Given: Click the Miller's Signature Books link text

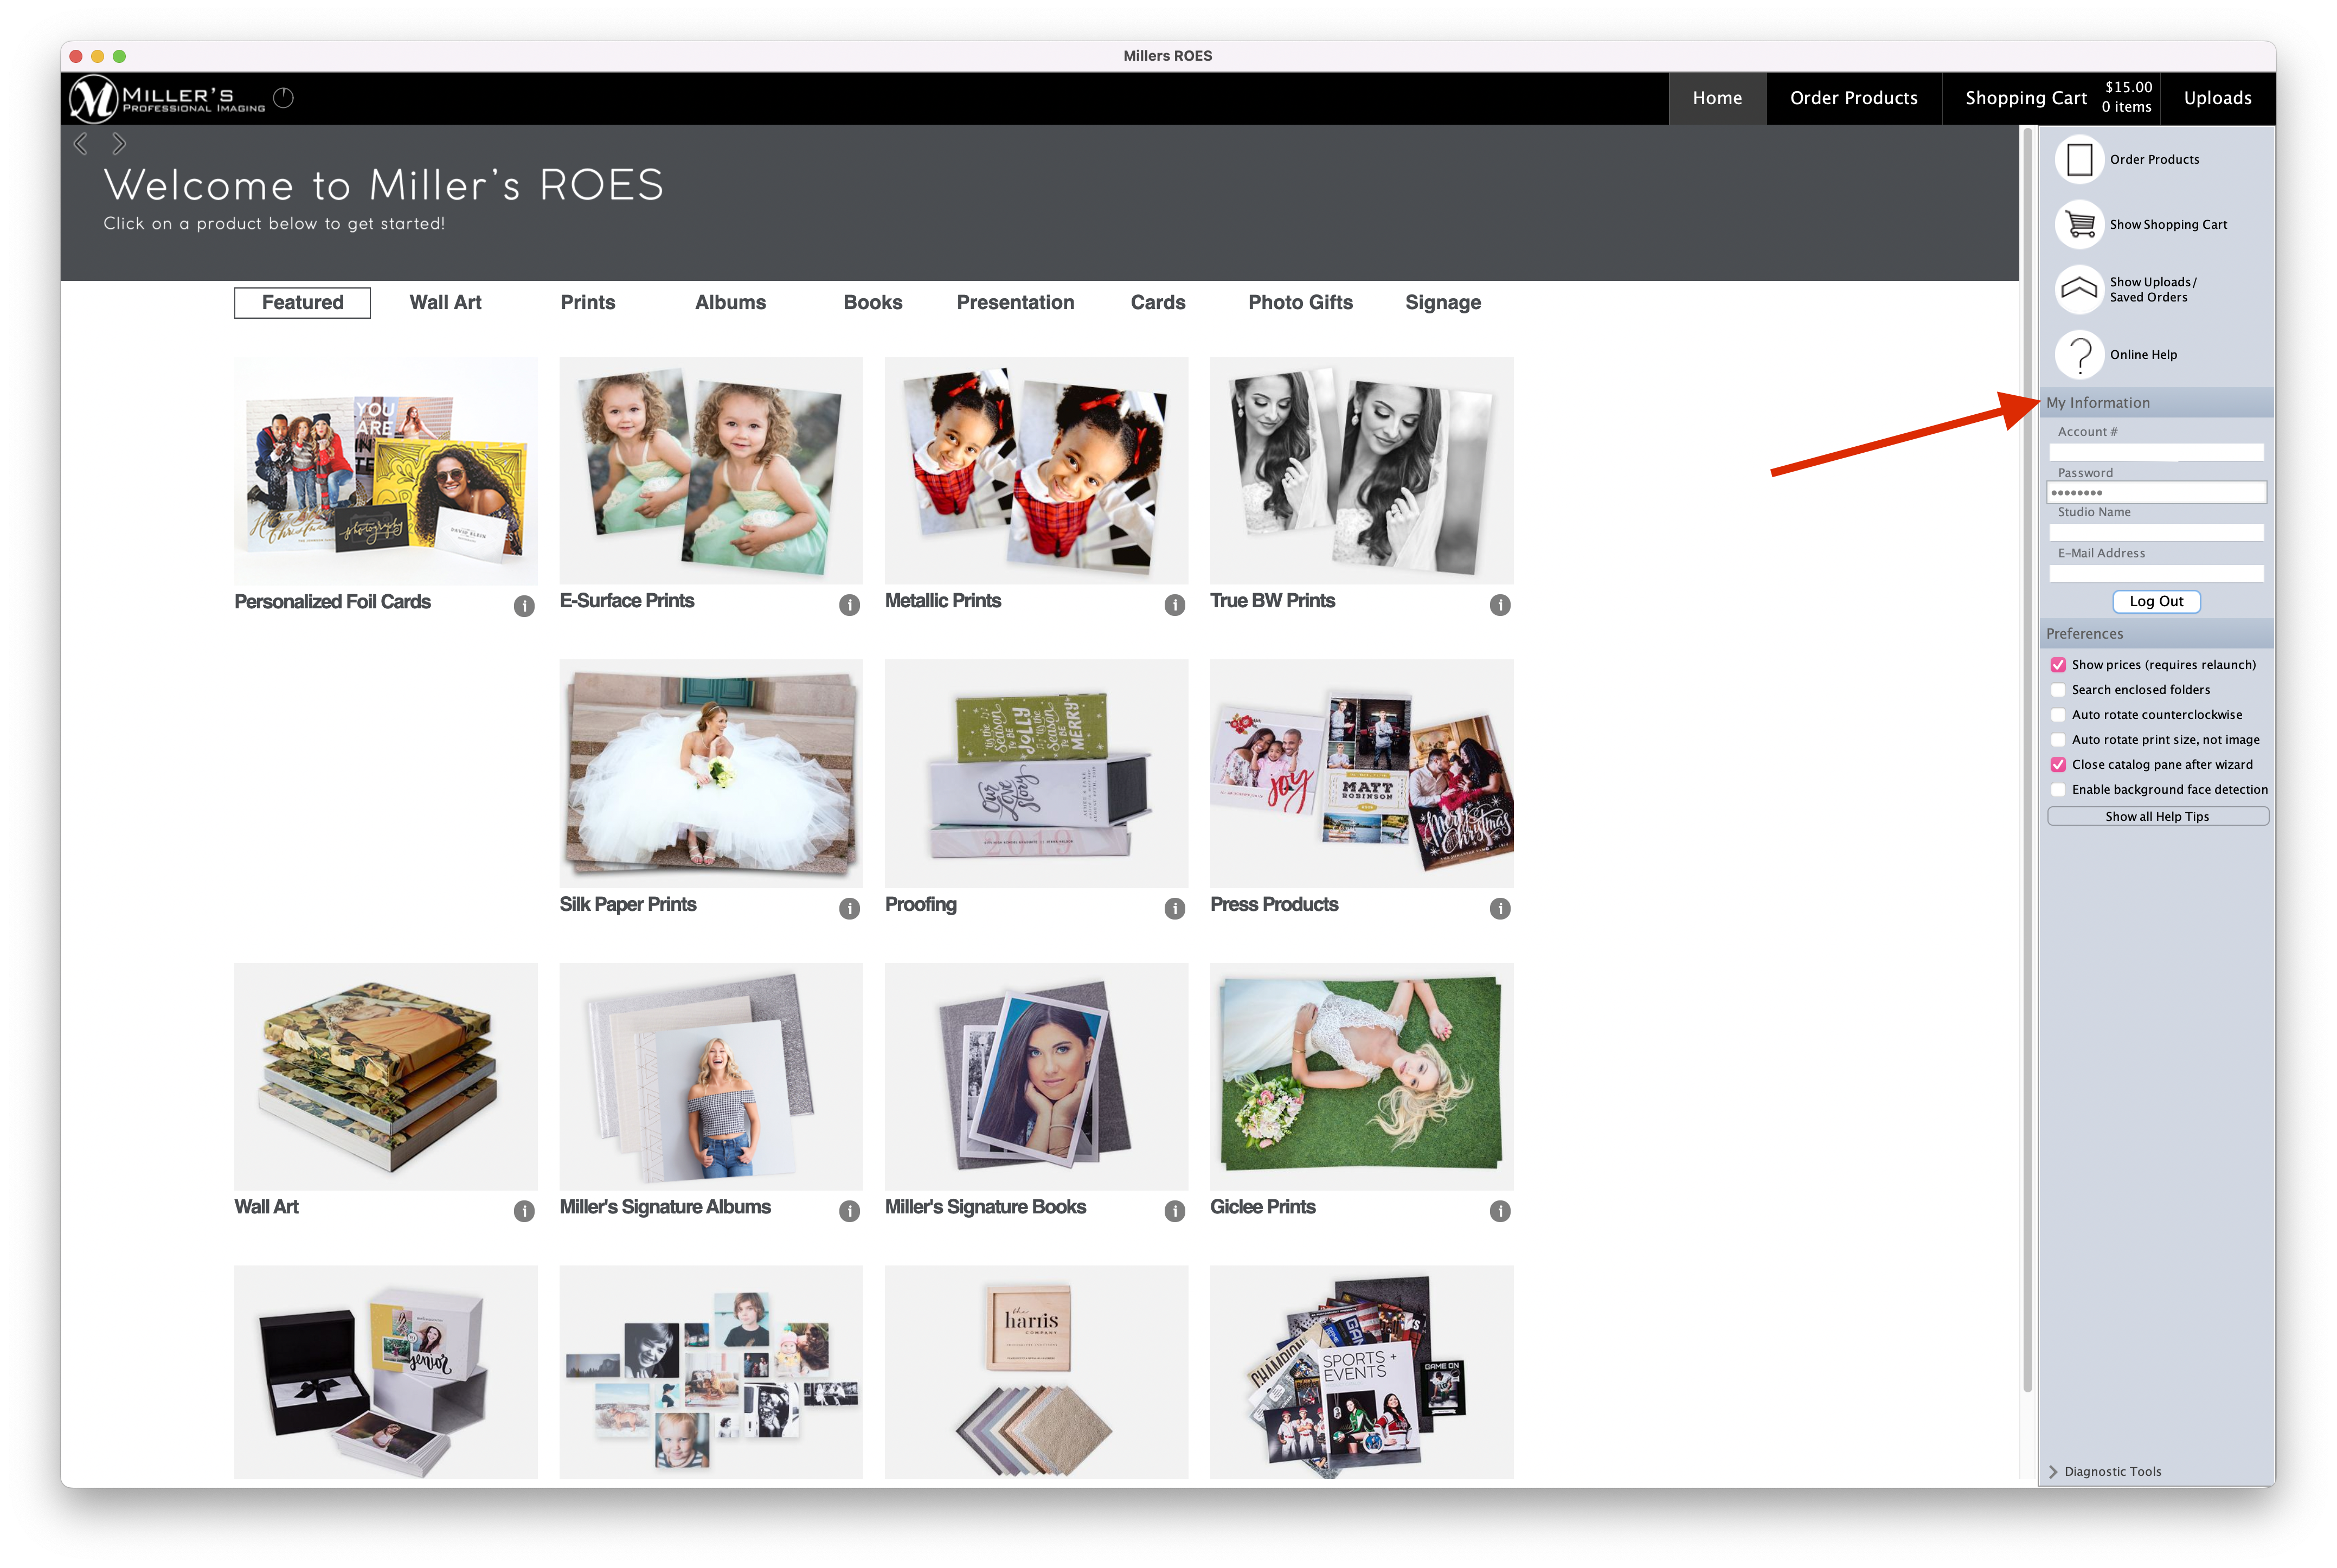Looking at the screenshot, I should click(x=985, y=1207).
